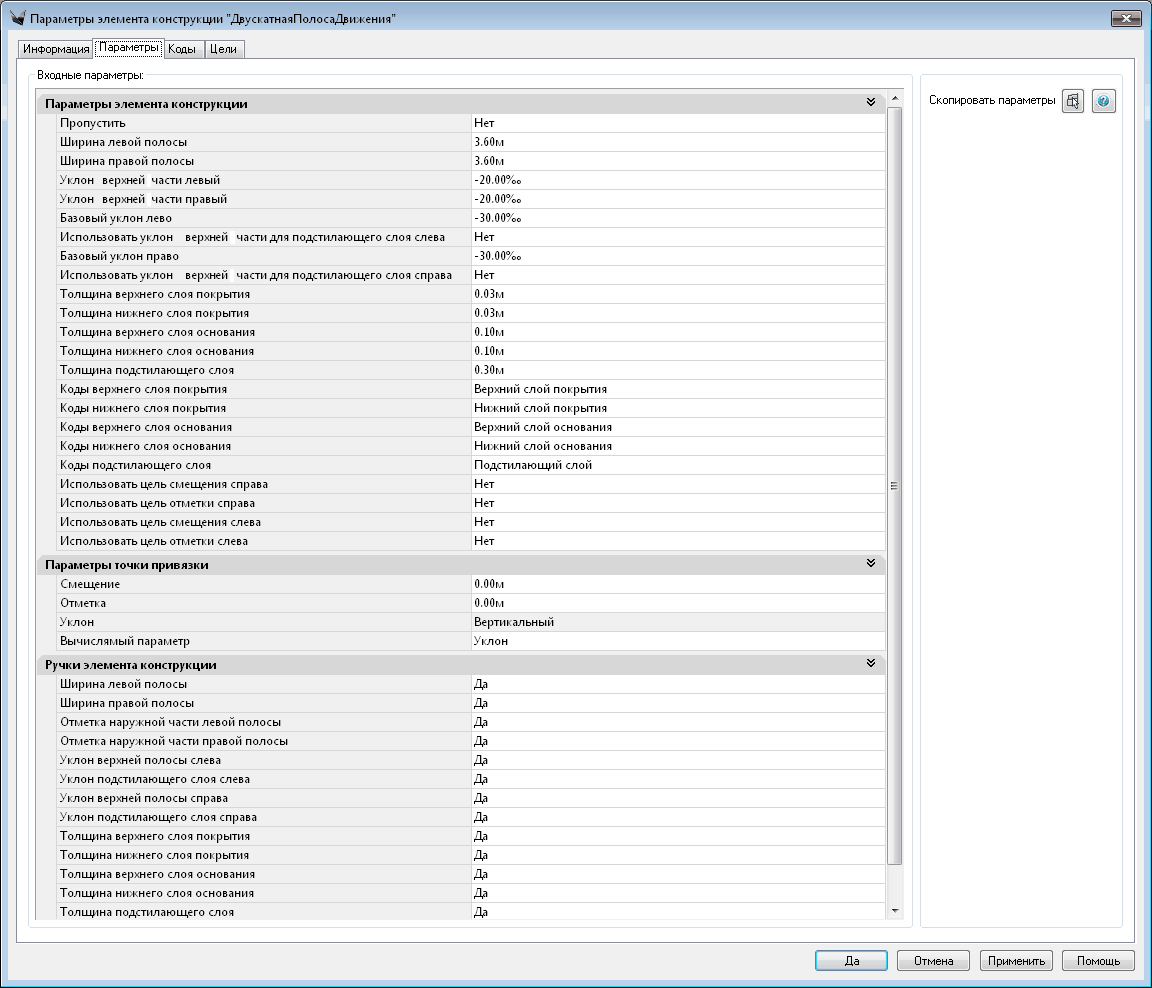The width and height of the screenshot is (1152, 988).
Task: Open the Коды tab
Action: 181,49
